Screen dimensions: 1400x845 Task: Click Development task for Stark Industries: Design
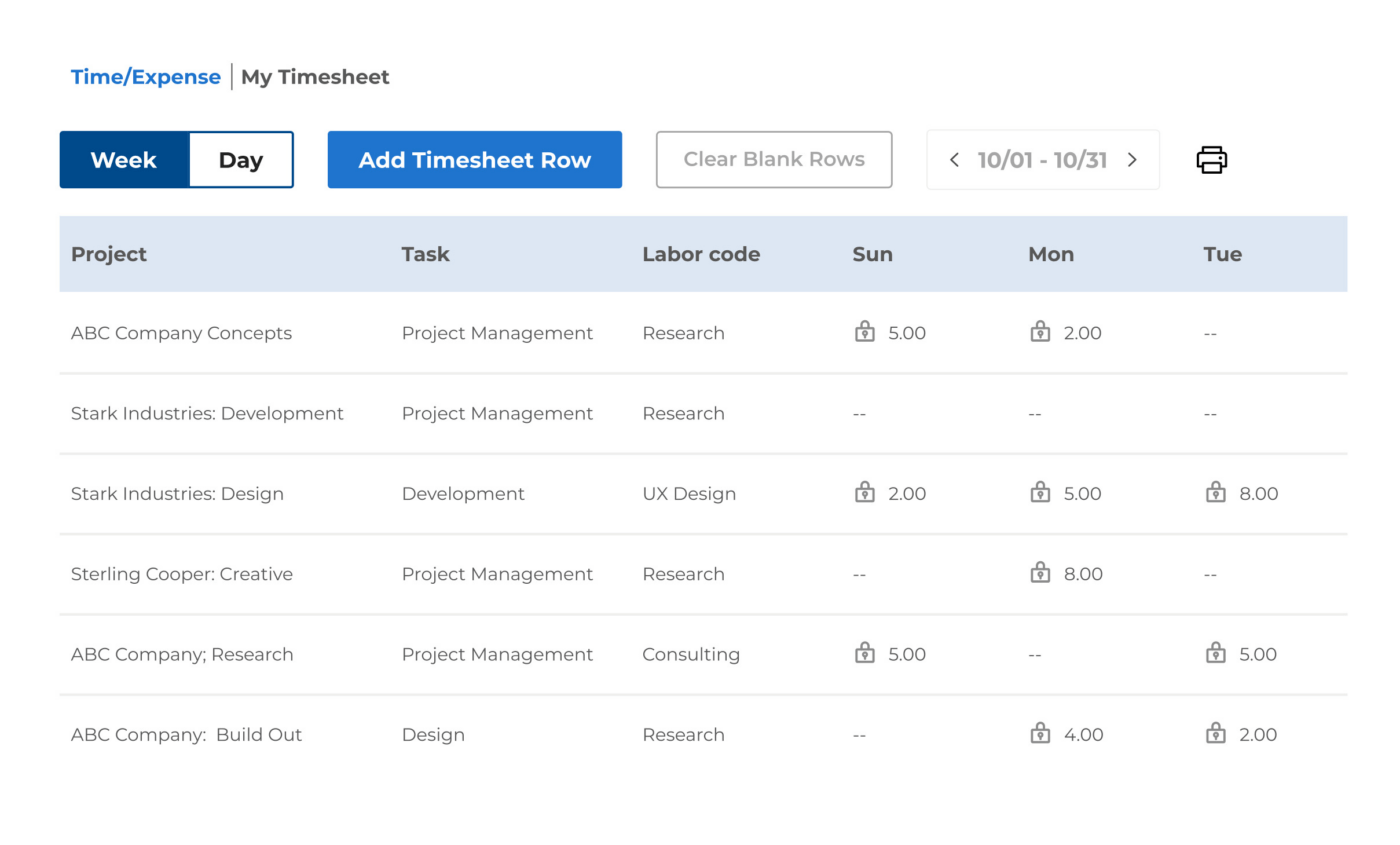463,494
